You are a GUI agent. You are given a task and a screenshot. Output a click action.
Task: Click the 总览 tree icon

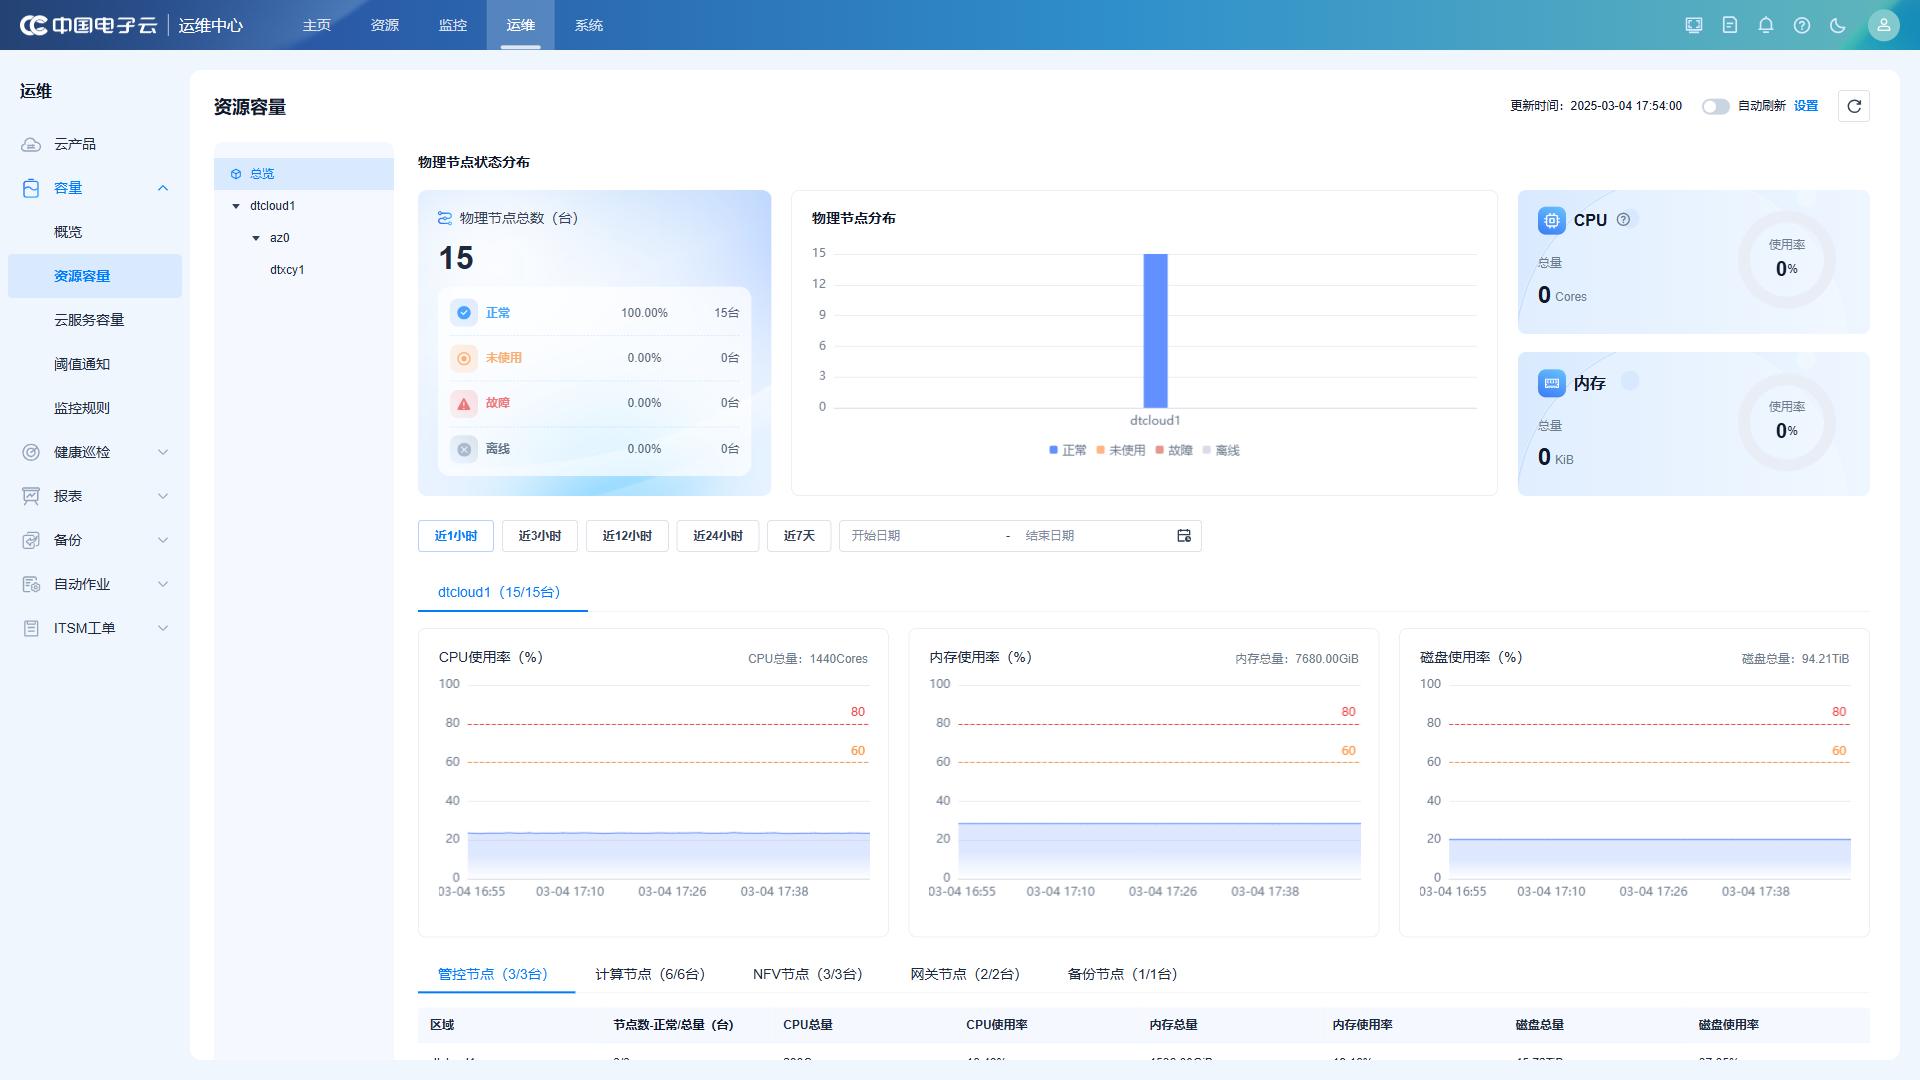point(236,174)
